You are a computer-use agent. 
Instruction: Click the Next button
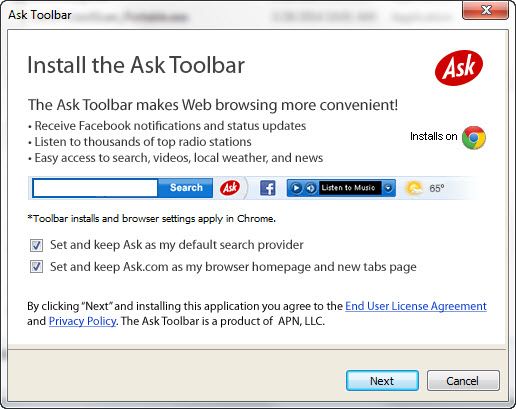(x=382, y=381)
